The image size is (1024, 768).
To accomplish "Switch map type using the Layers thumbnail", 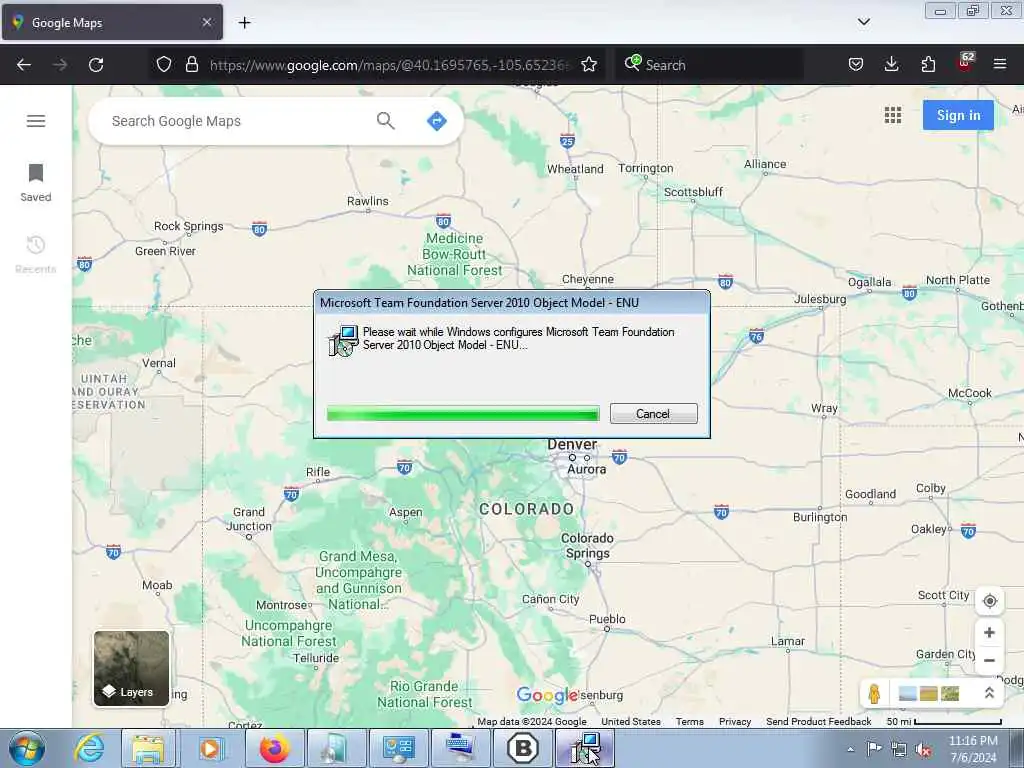I will (x=131, y=668).
